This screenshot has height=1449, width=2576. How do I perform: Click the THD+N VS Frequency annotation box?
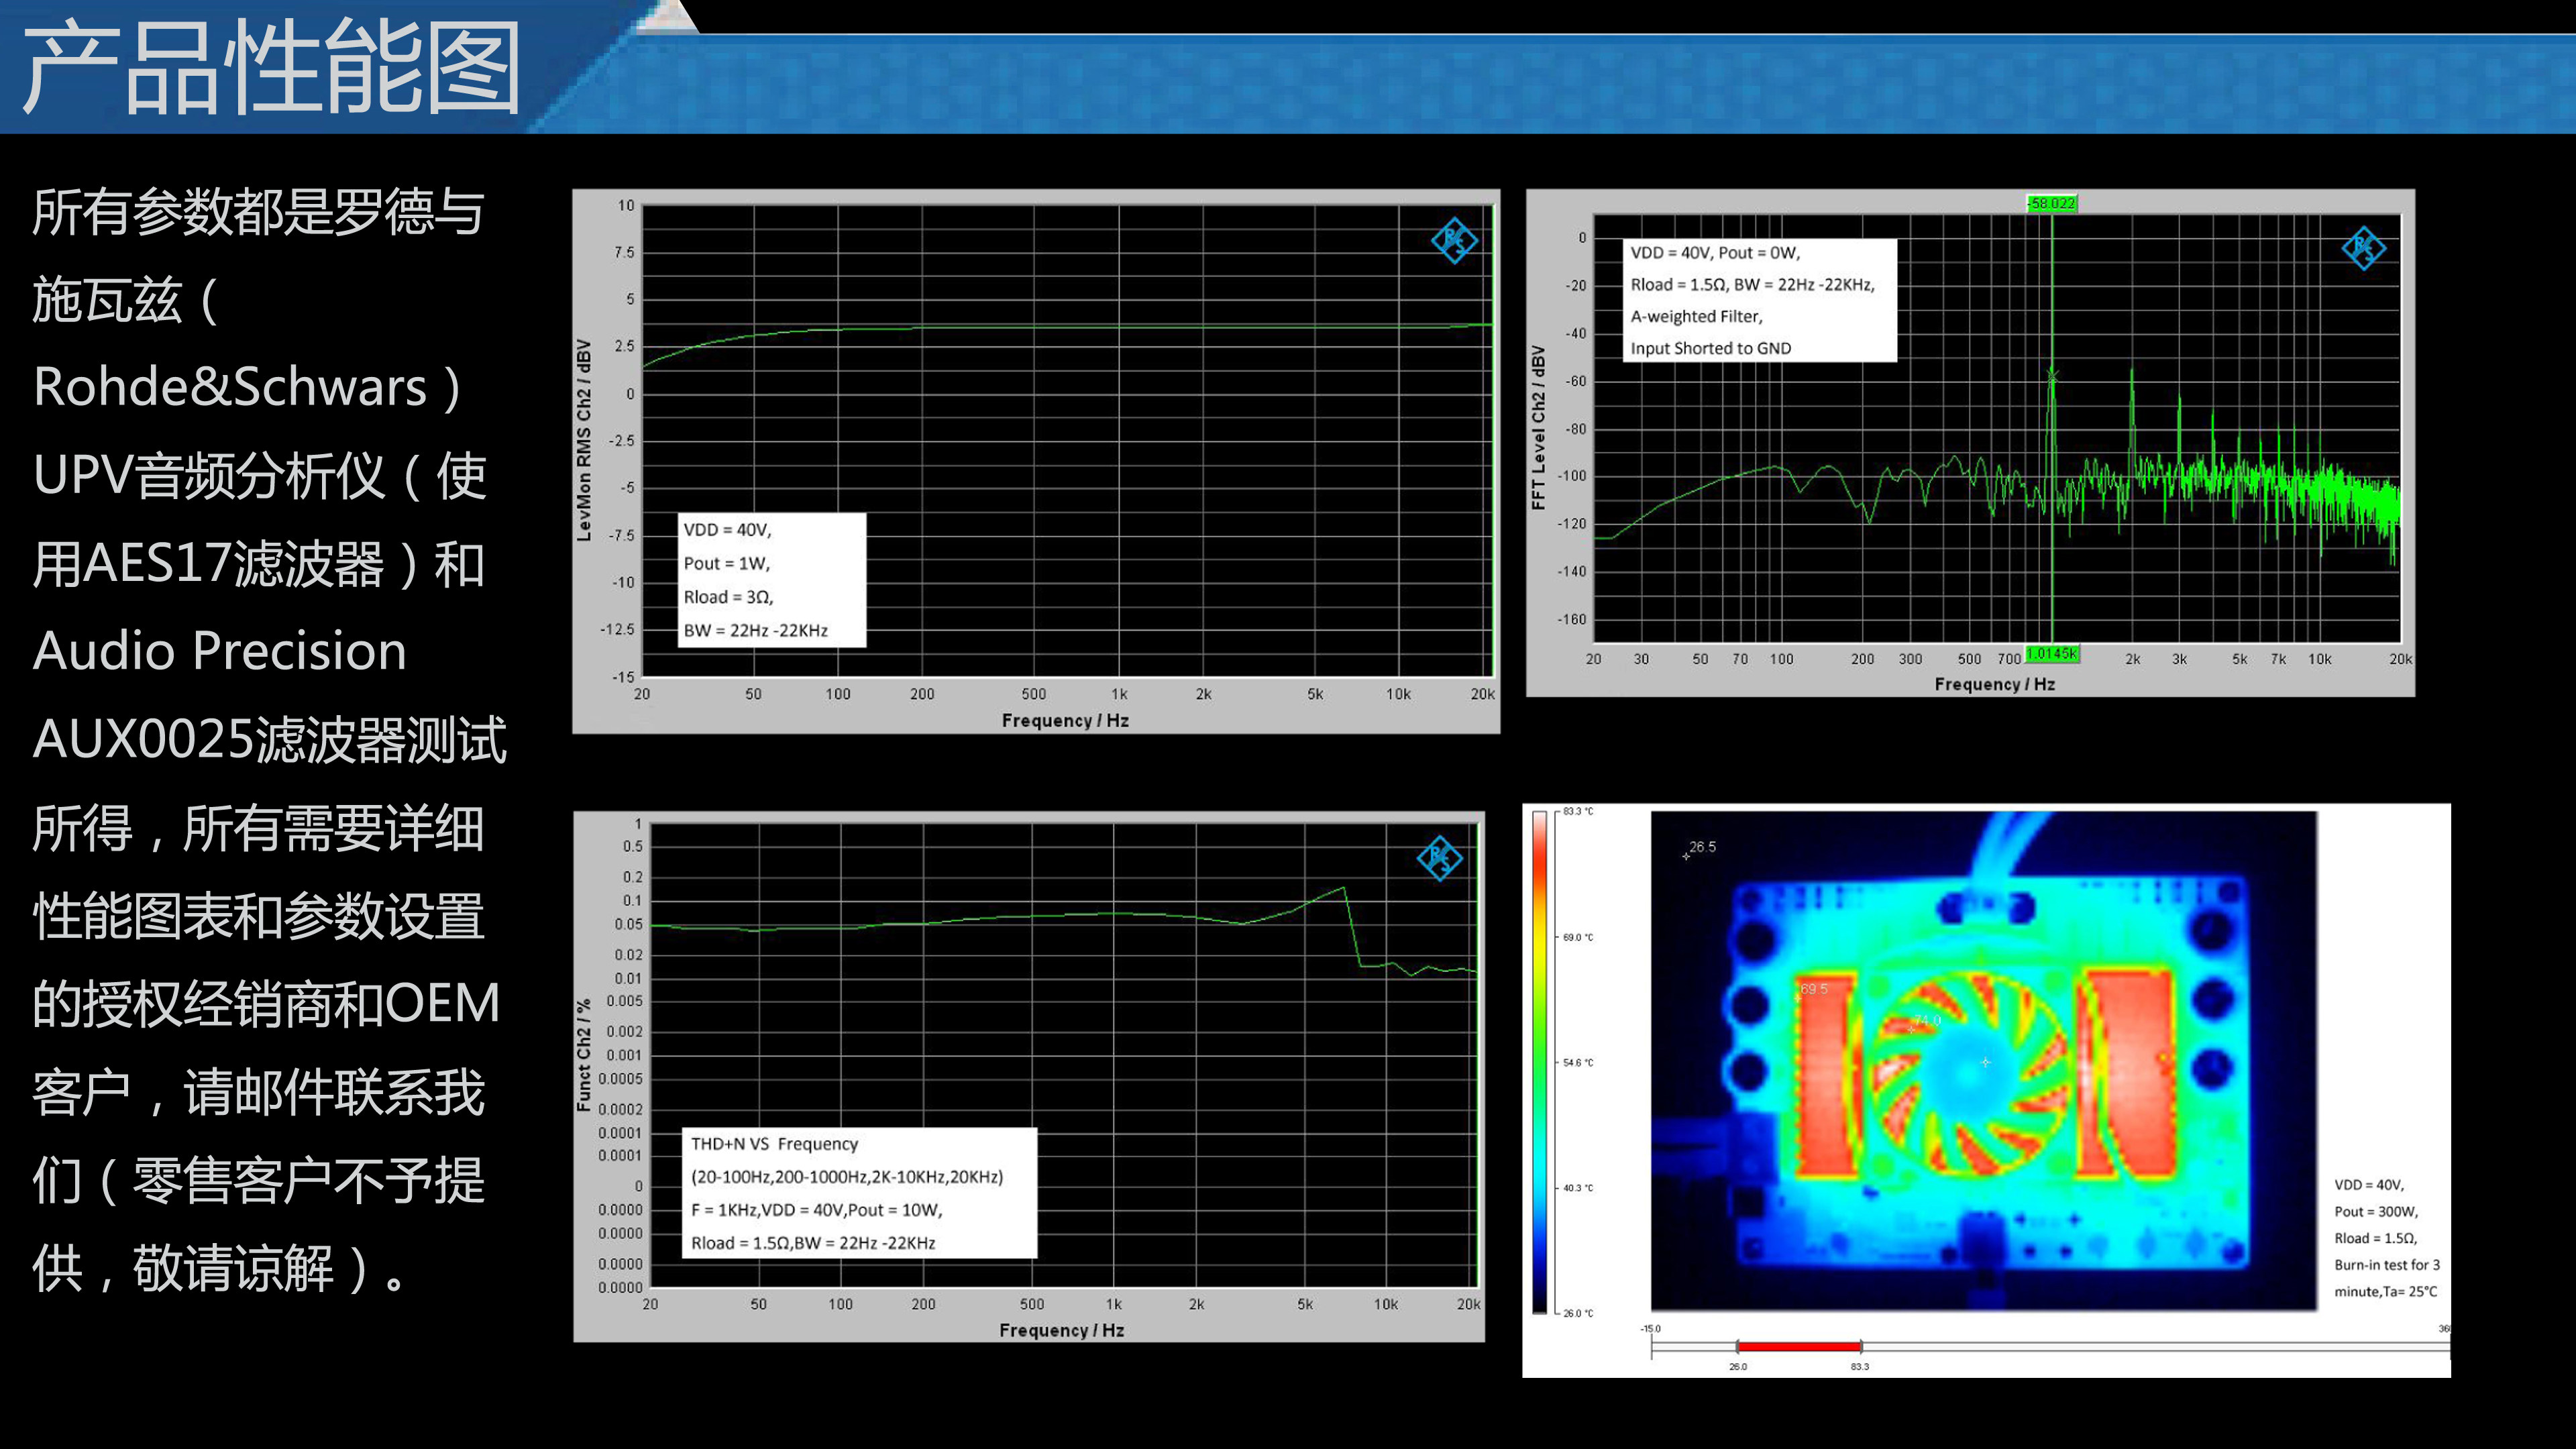pos(859,1193)
